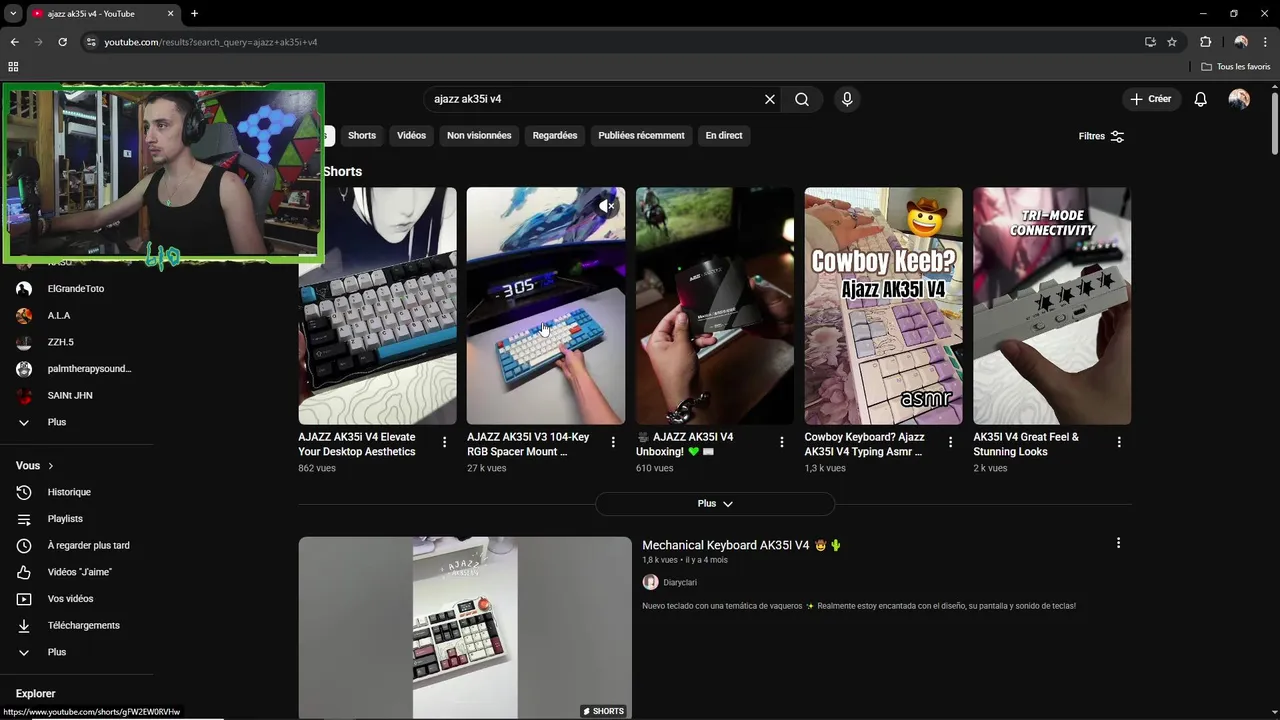Open a new browser tab with plus

194,13
